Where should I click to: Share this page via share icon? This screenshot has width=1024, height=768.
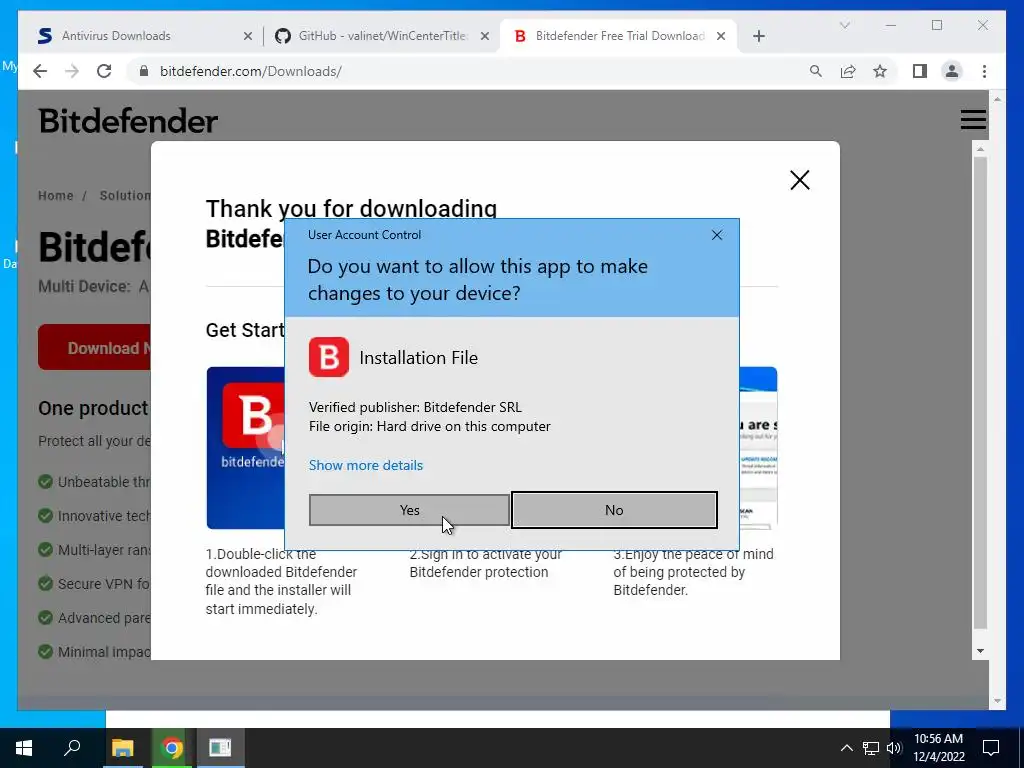click(x=848, y=71)
